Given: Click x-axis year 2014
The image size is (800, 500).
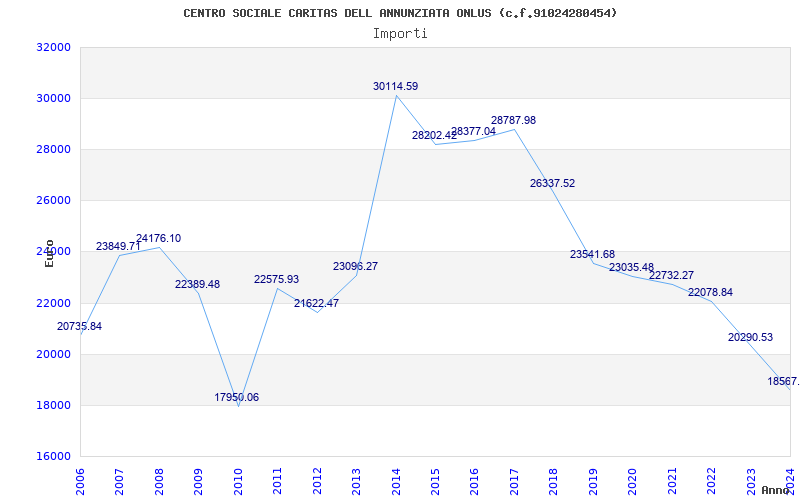Looking at the screenshot, I should pyautogui.click(x=396, y=481).
